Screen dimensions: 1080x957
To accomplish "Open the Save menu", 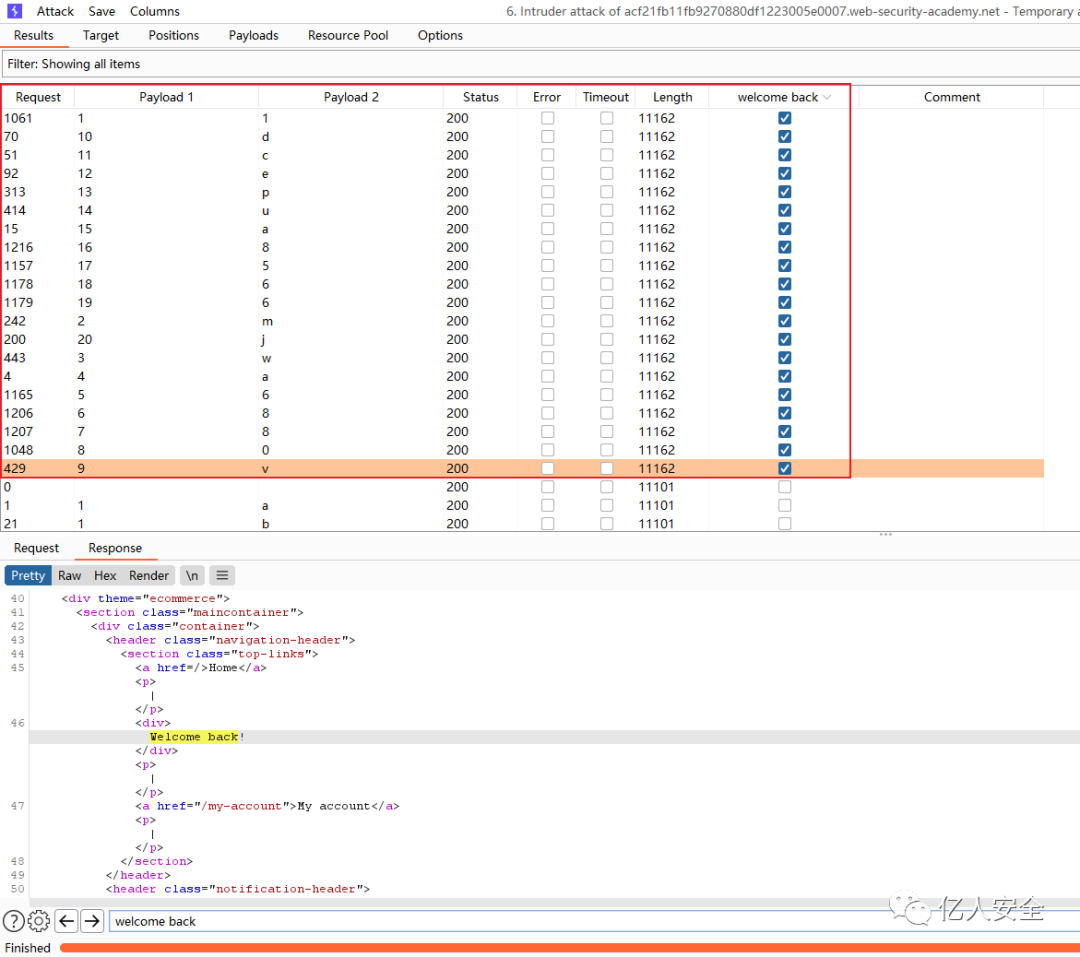I will click(x=102, y=11).
